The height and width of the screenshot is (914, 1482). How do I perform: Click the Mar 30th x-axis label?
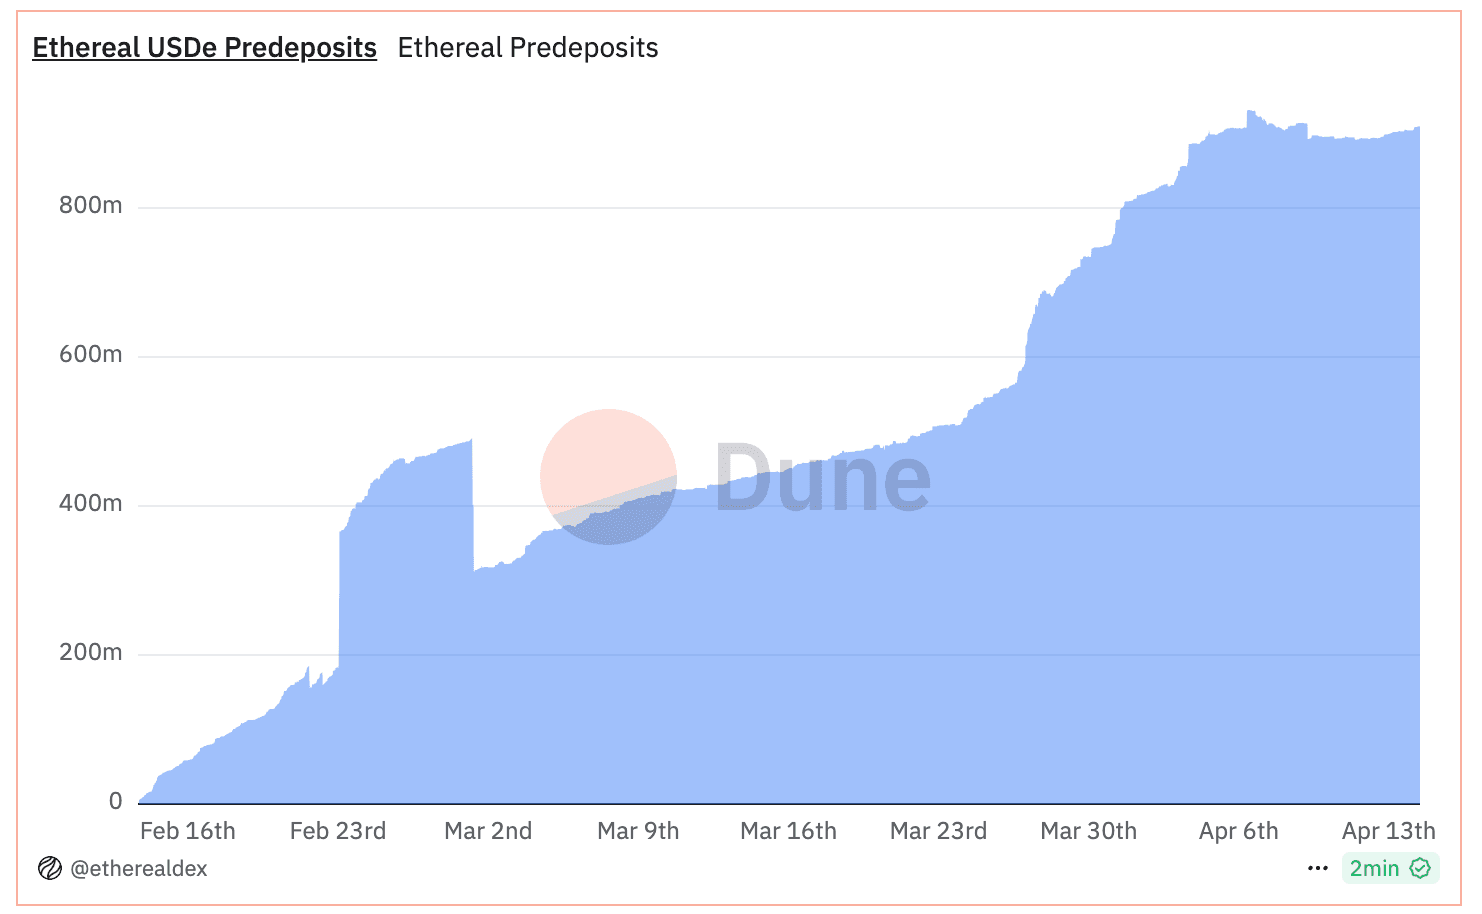point(1088,831)
